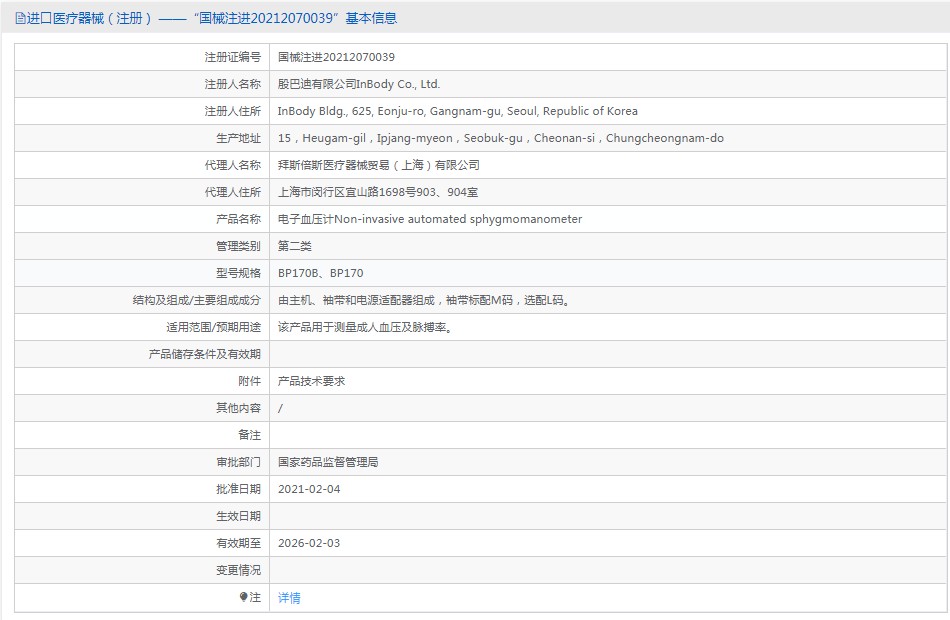
Task: Open the 详情 details link
Action: coord(289,598)
